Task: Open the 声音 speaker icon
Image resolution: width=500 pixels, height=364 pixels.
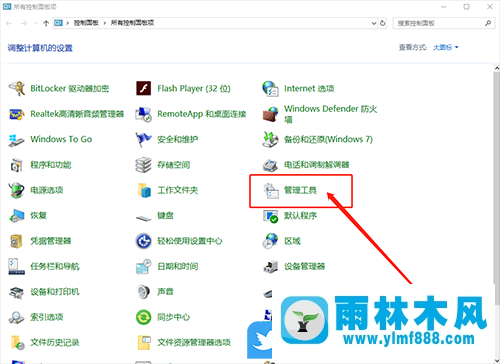Action: pos(144,292)
